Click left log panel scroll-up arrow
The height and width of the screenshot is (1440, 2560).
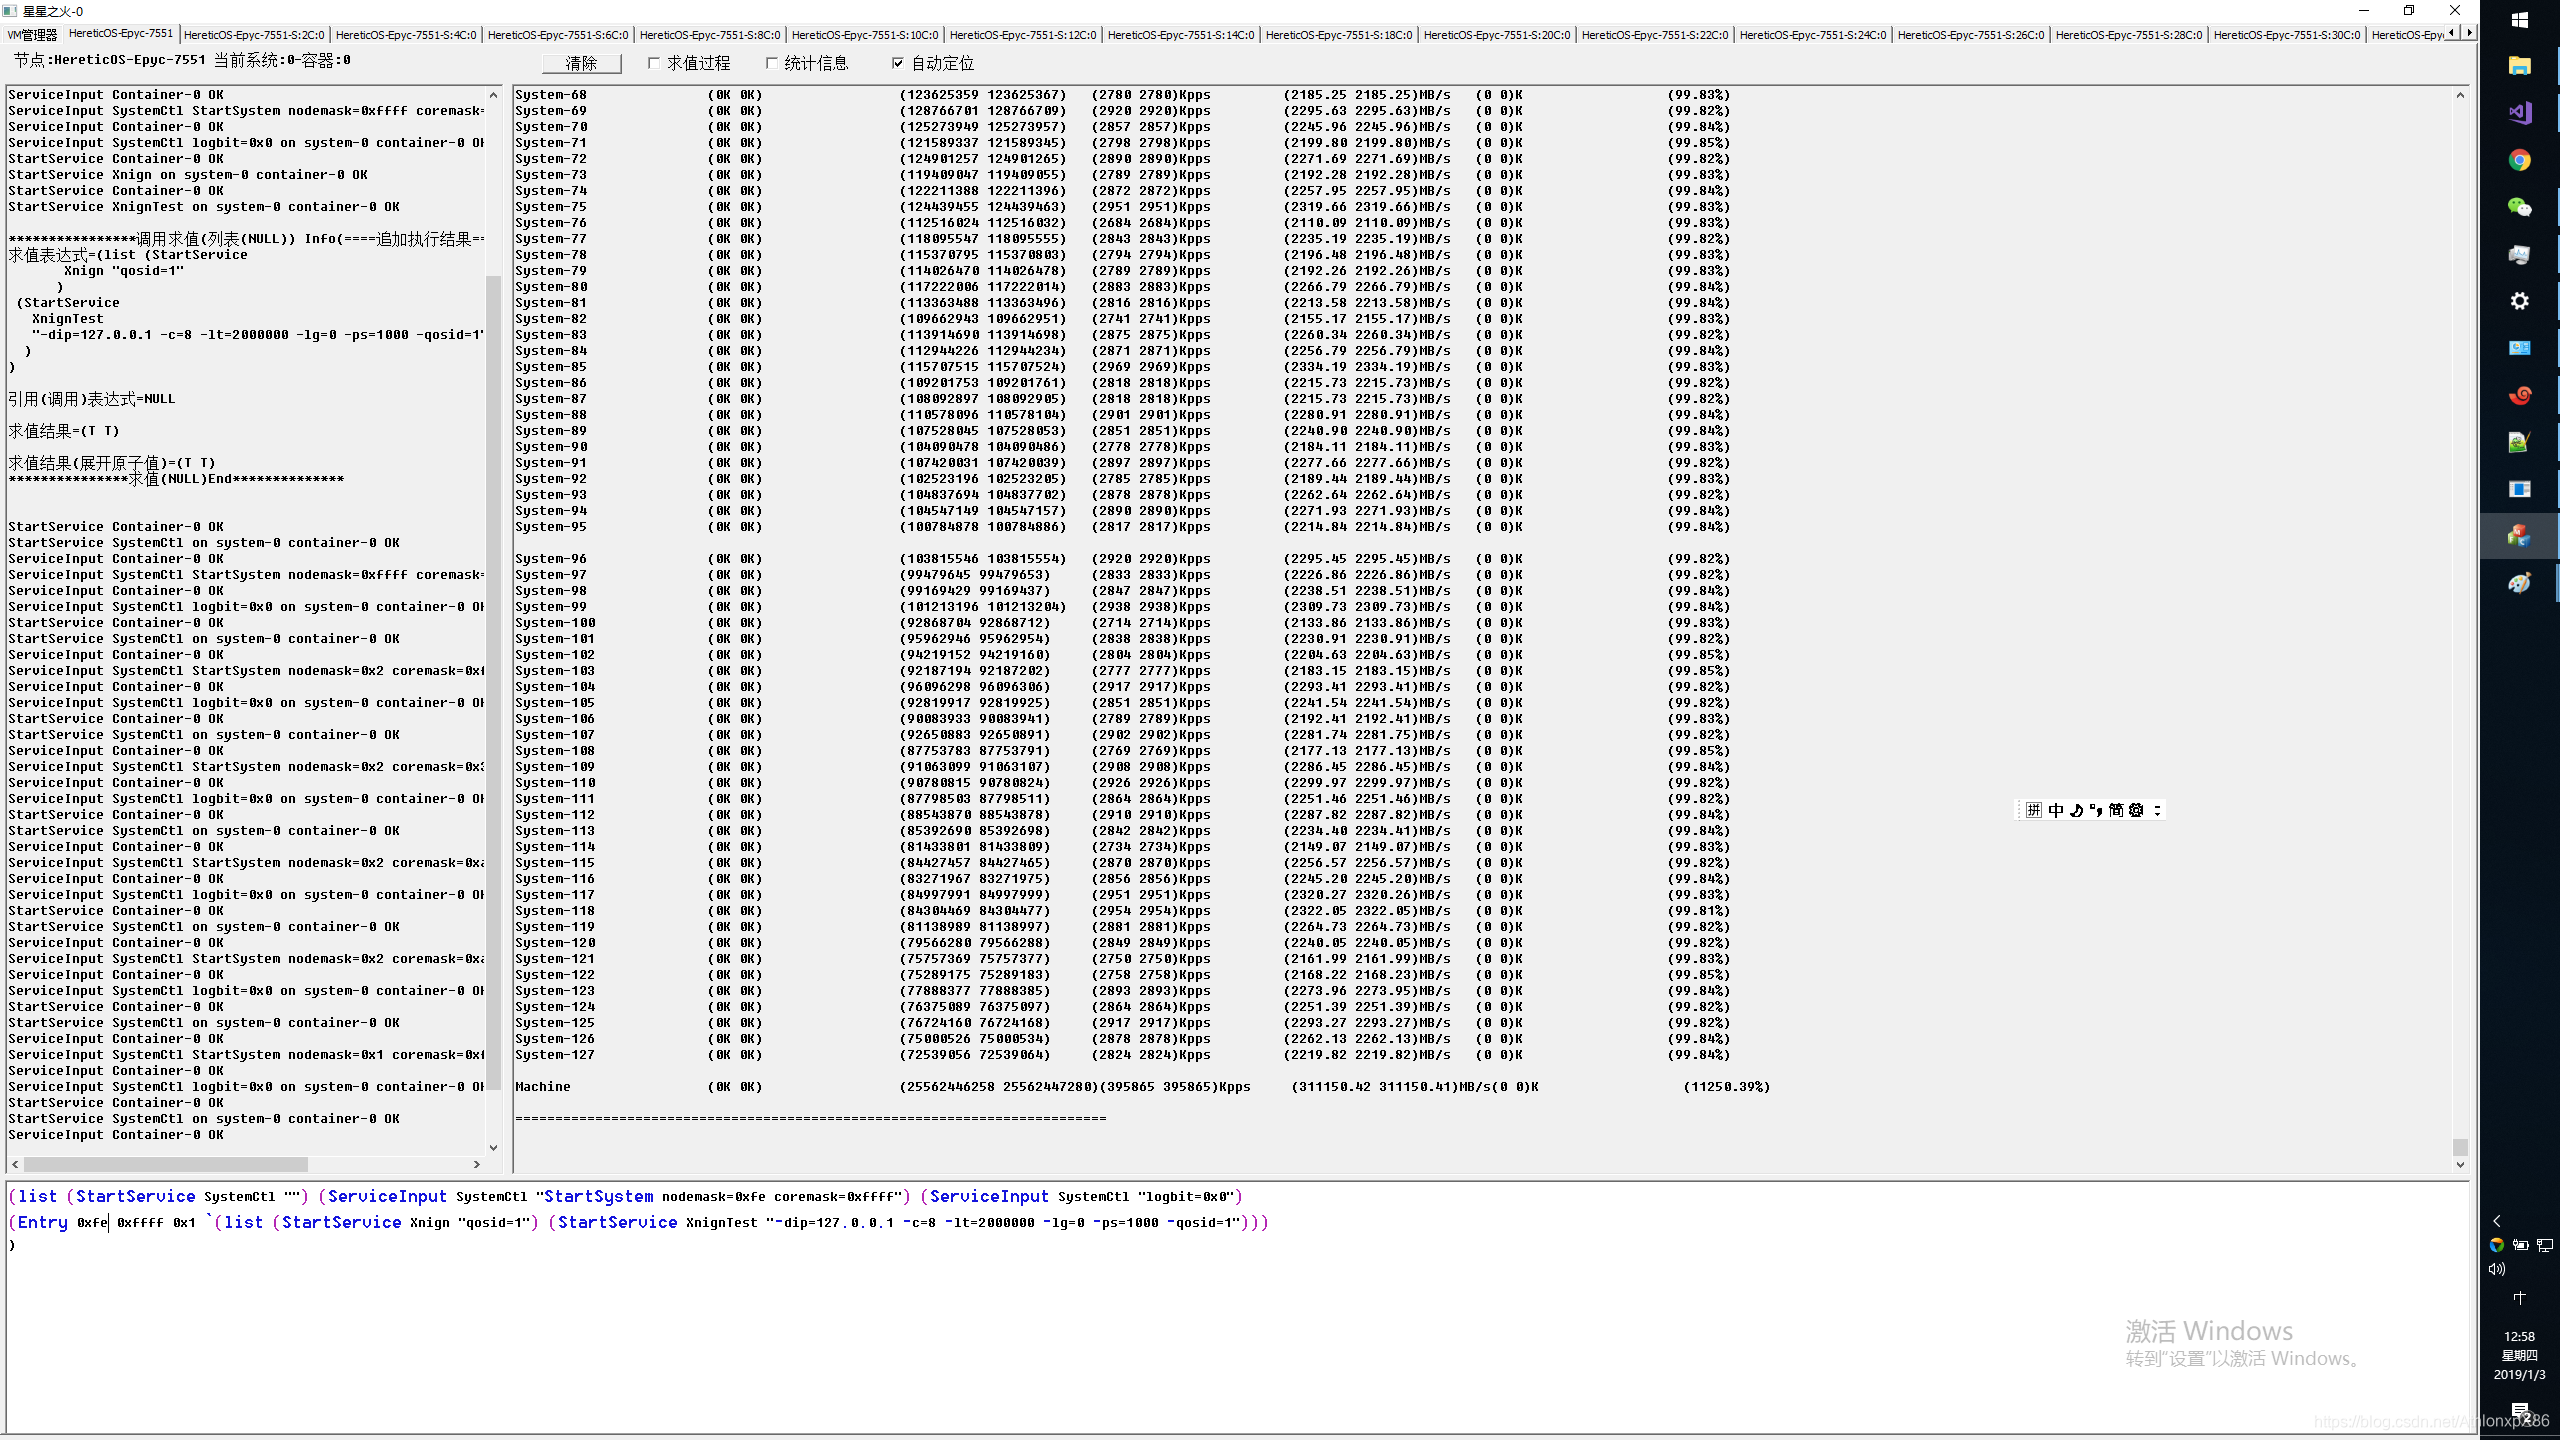pos(493,96)
